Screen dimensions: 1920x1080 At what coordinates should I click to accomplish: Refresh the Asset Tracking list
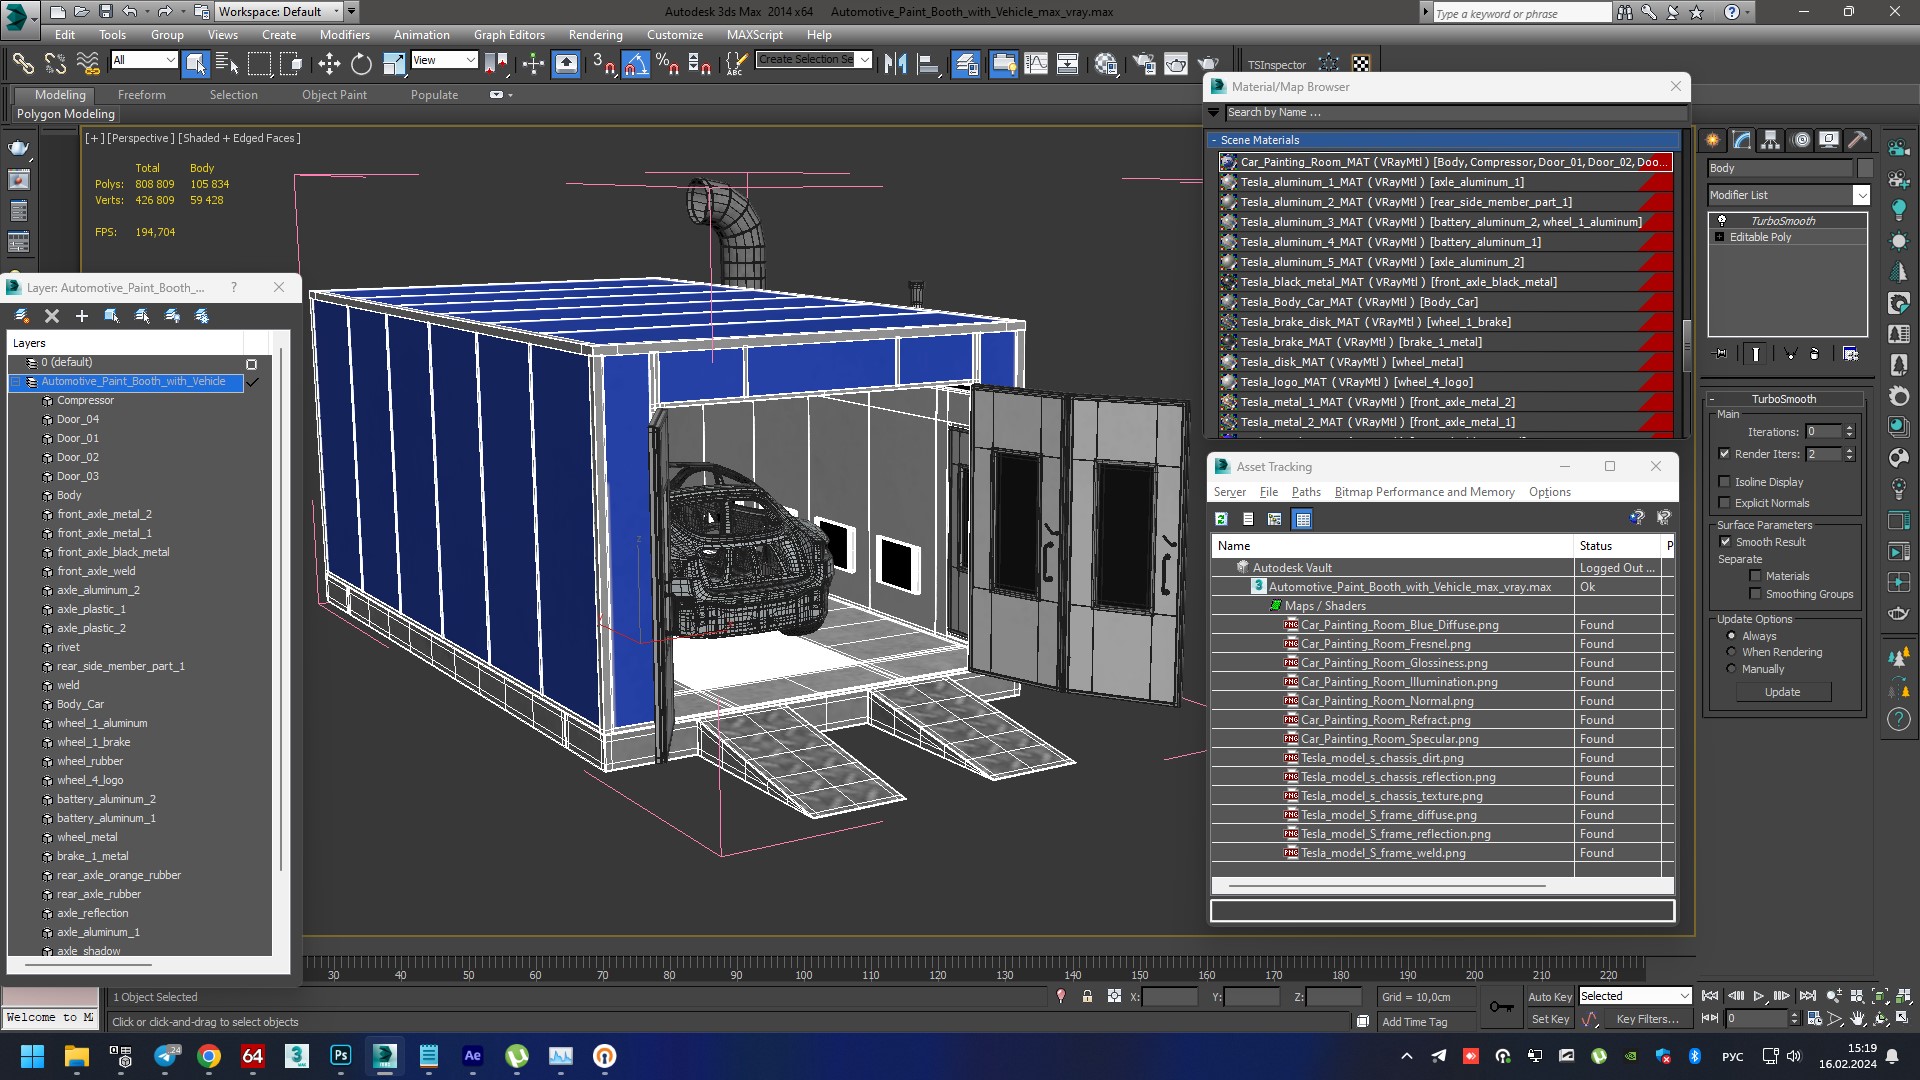coord(1221,519)
